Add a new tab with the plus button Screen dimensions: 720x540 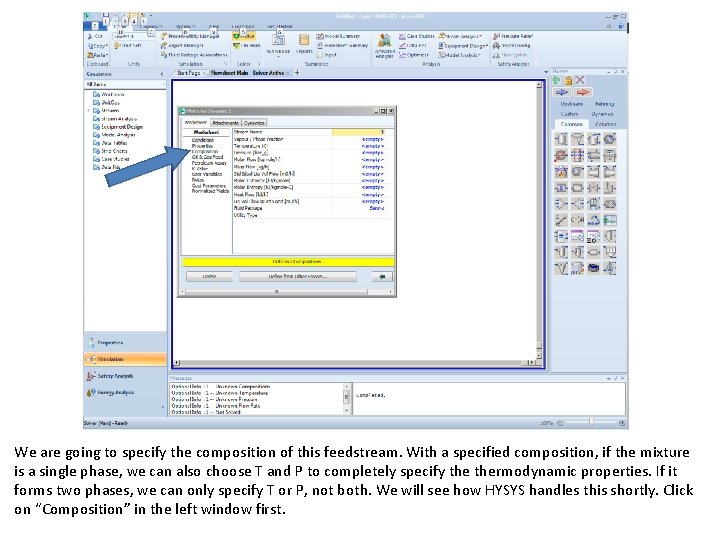pyautogui.click(x=297, y=73)
